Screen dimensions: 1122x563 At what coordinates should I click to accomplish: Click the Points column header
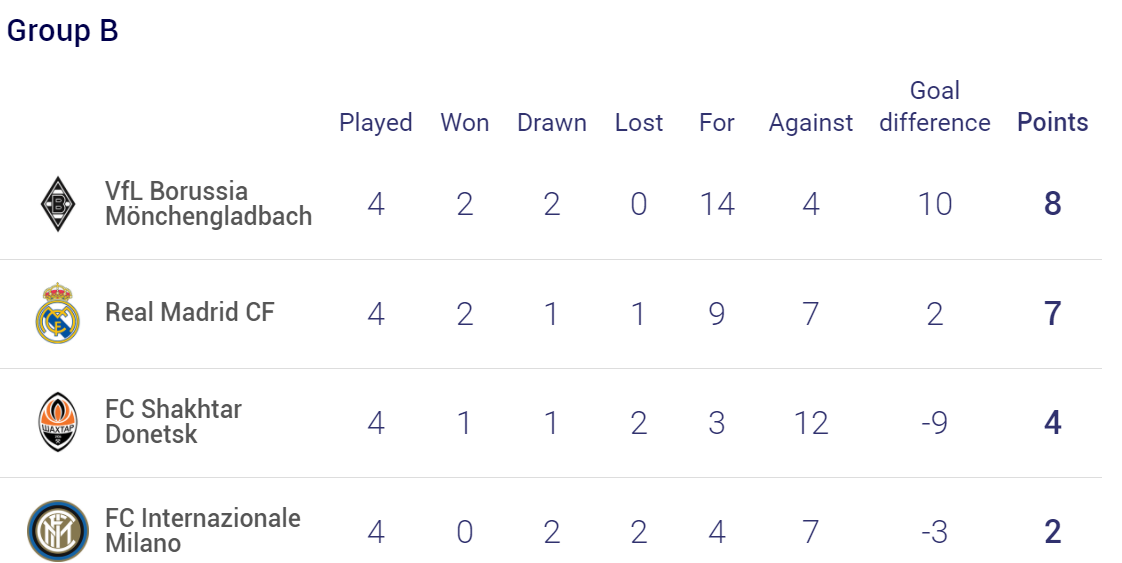click(x=1053, y=122)
